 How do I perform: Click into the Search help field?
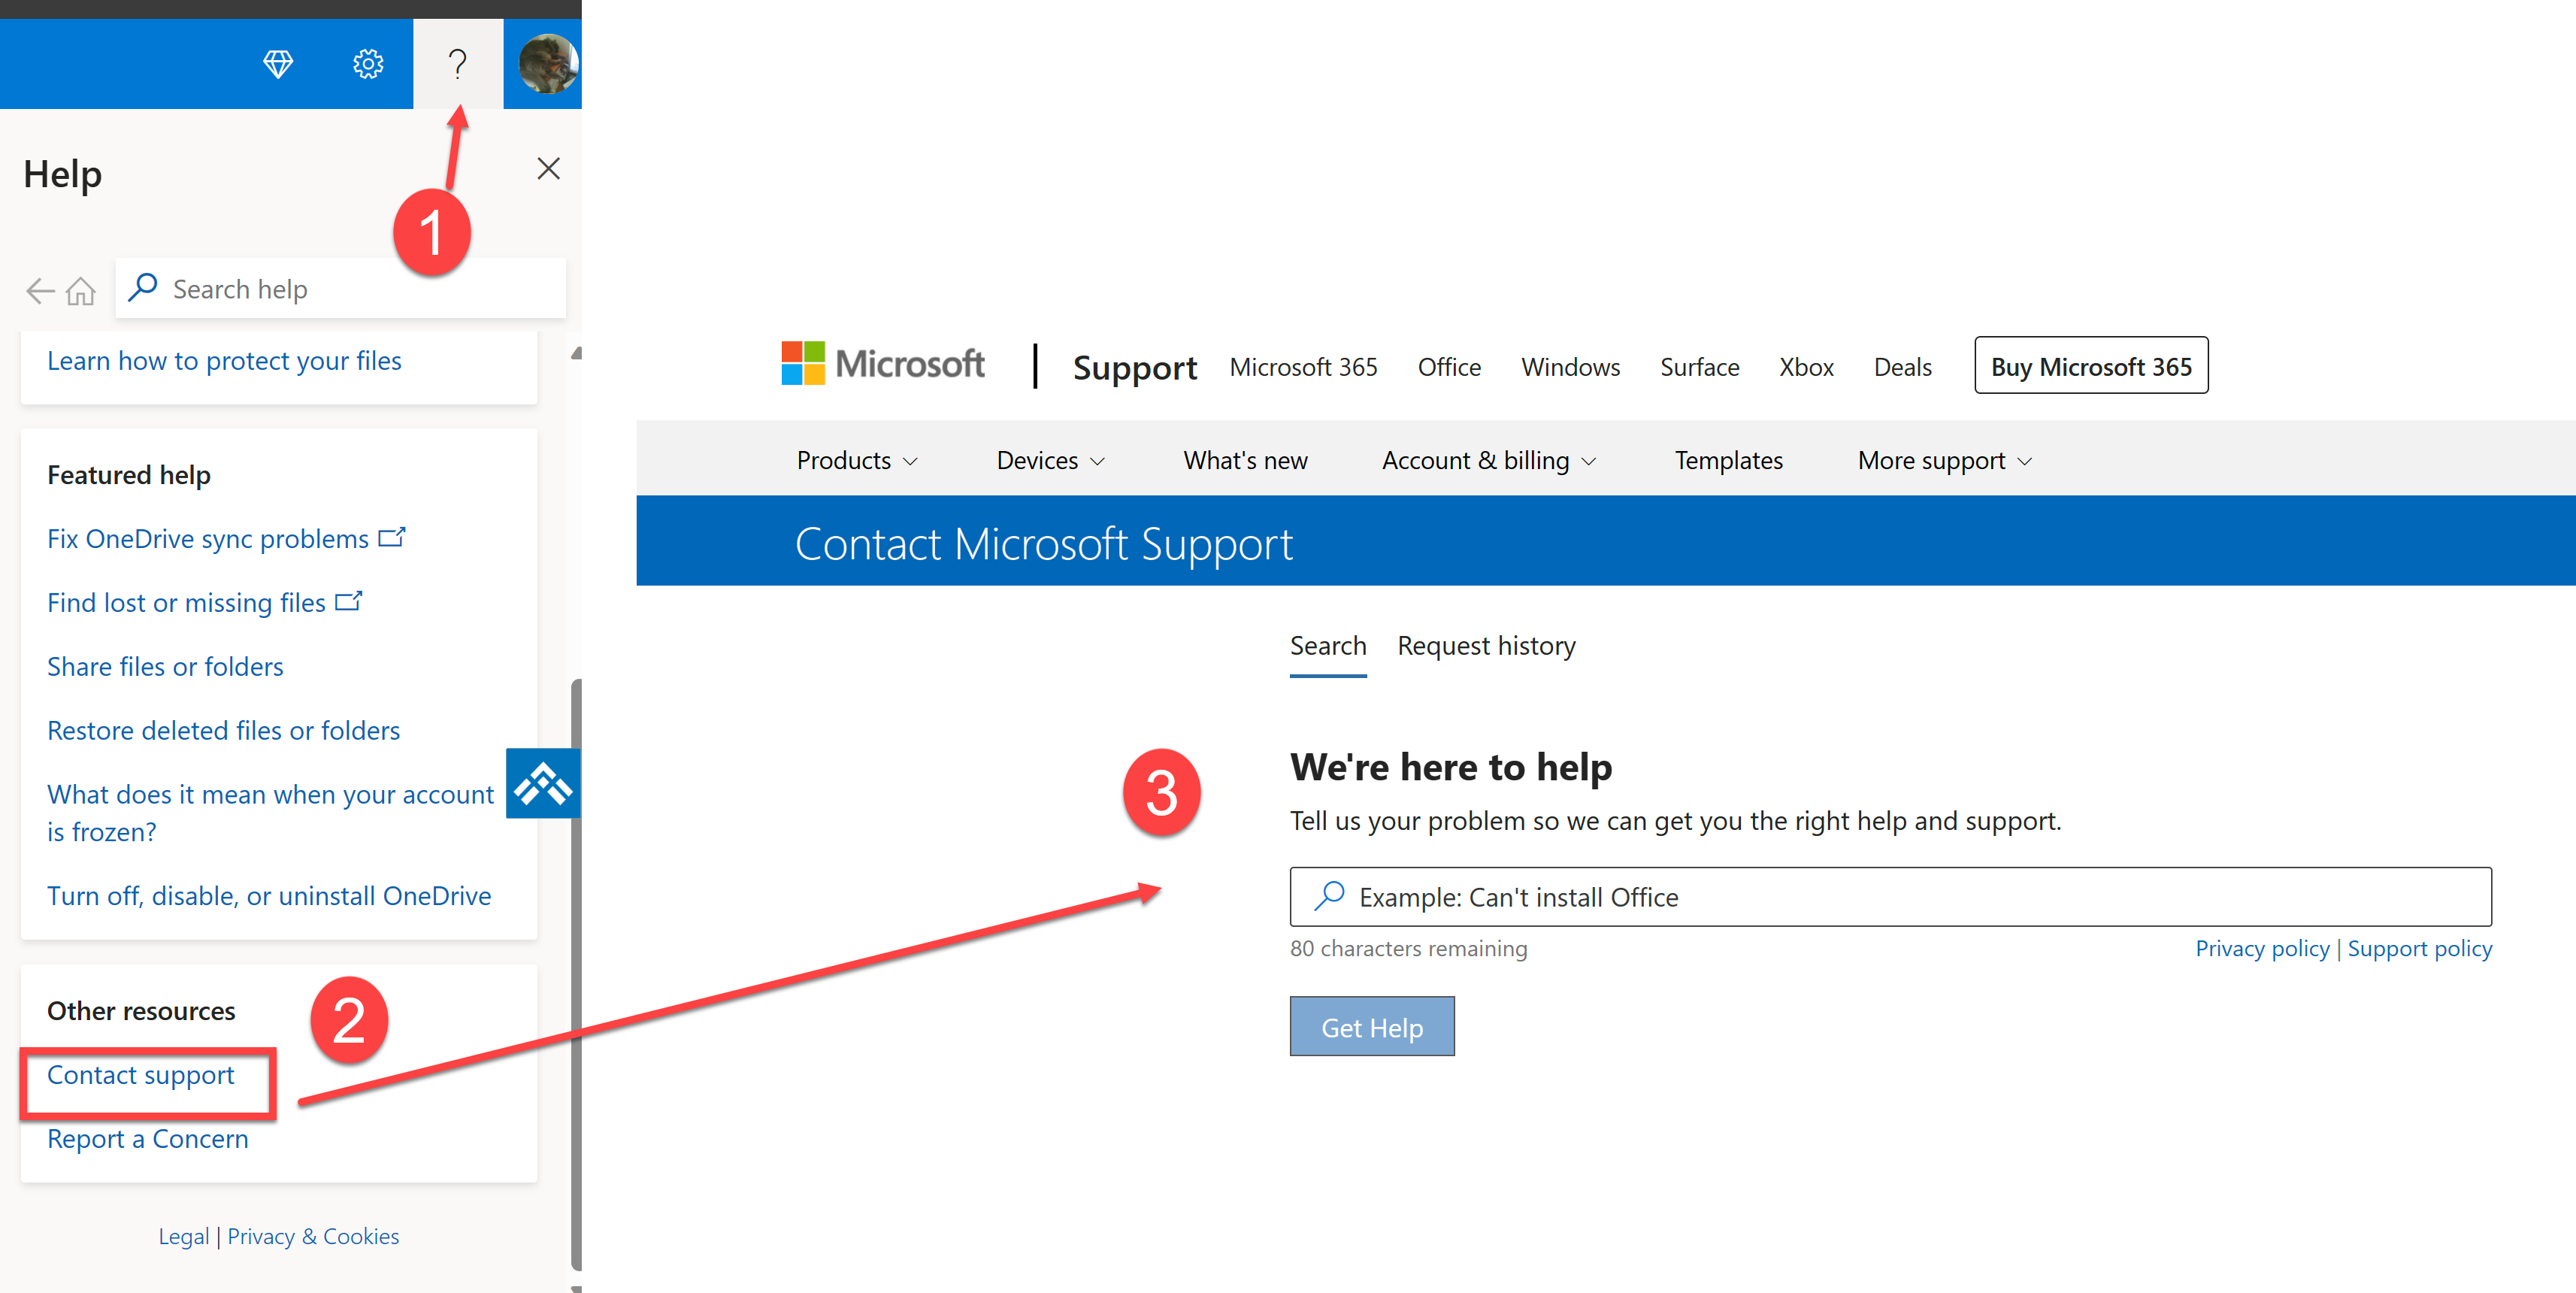point(341,289)
